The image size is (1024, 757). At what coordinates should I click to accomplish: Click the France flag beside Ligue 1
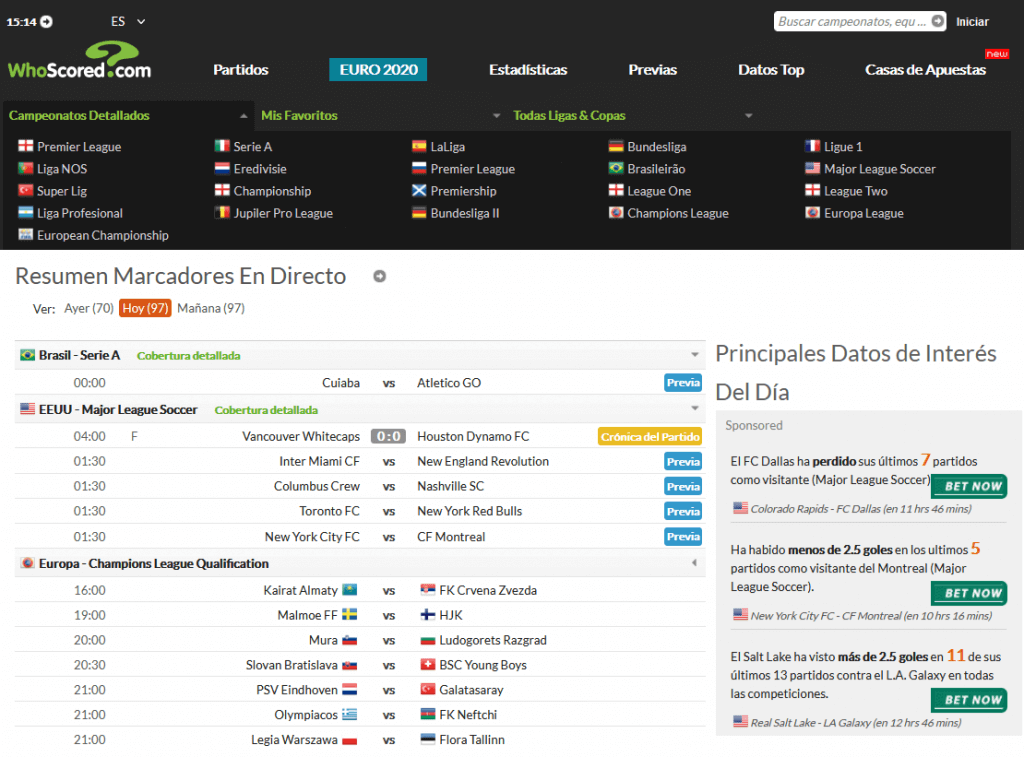(x=812, y=146)
